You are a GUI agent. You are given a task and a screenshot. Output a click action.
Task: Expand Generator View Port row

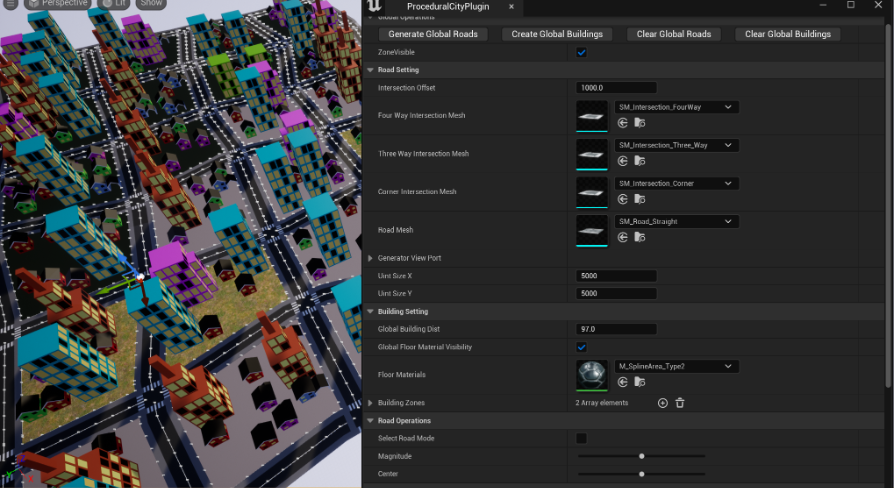click(x=371, y=258)
